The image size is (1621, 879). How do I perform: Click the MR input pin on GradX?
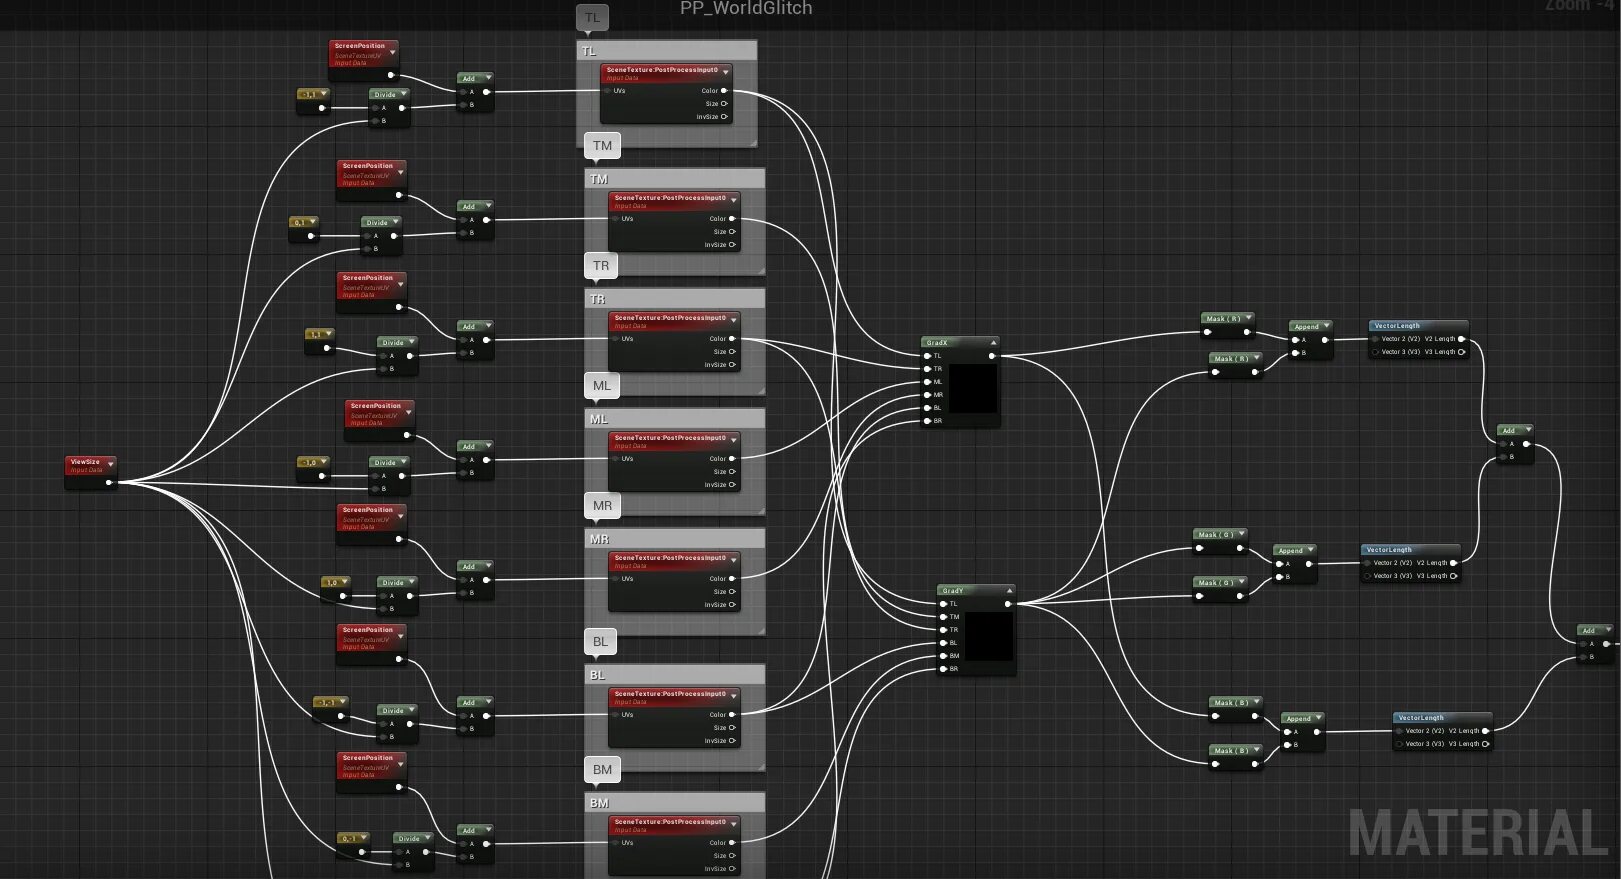(x=927, y=395)
